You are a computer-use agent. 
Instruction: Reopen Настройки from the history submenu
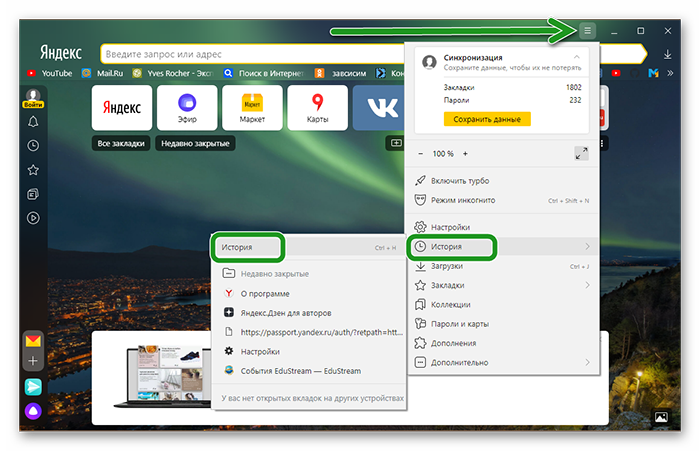point(308,351)
